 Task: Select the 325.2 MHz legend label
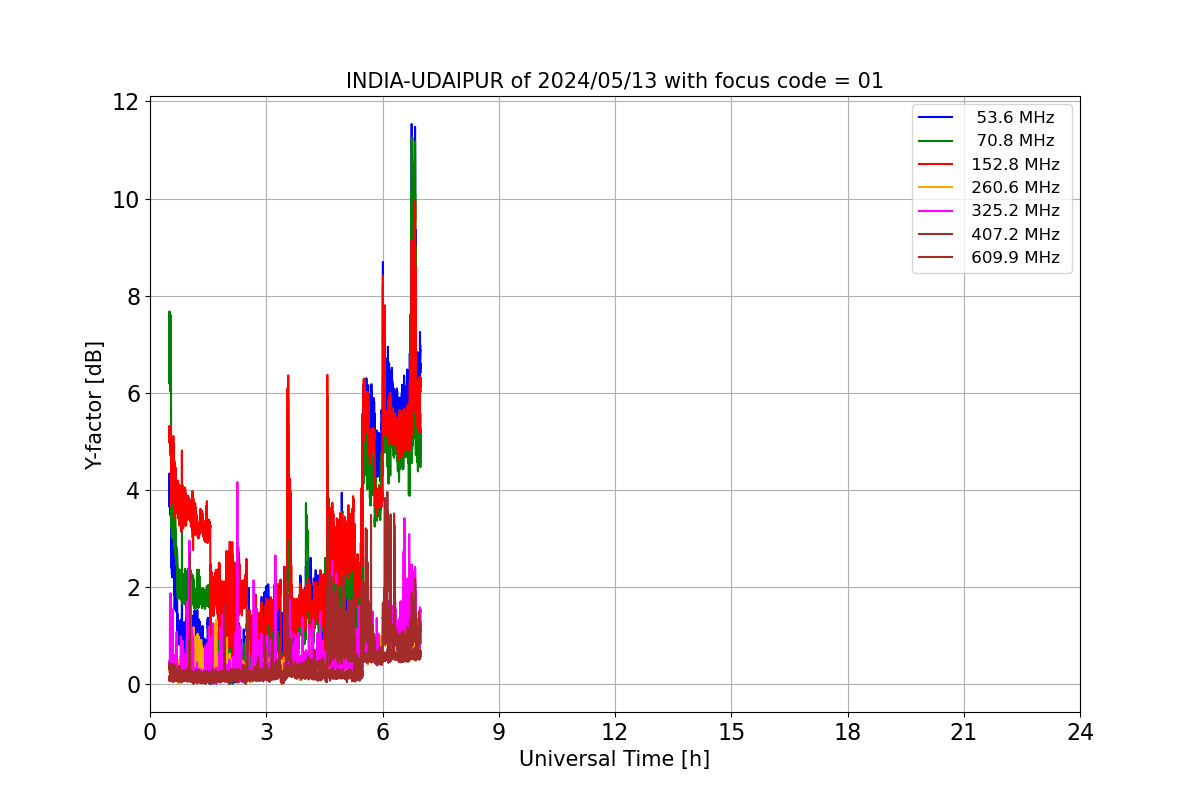[1015, 211]
